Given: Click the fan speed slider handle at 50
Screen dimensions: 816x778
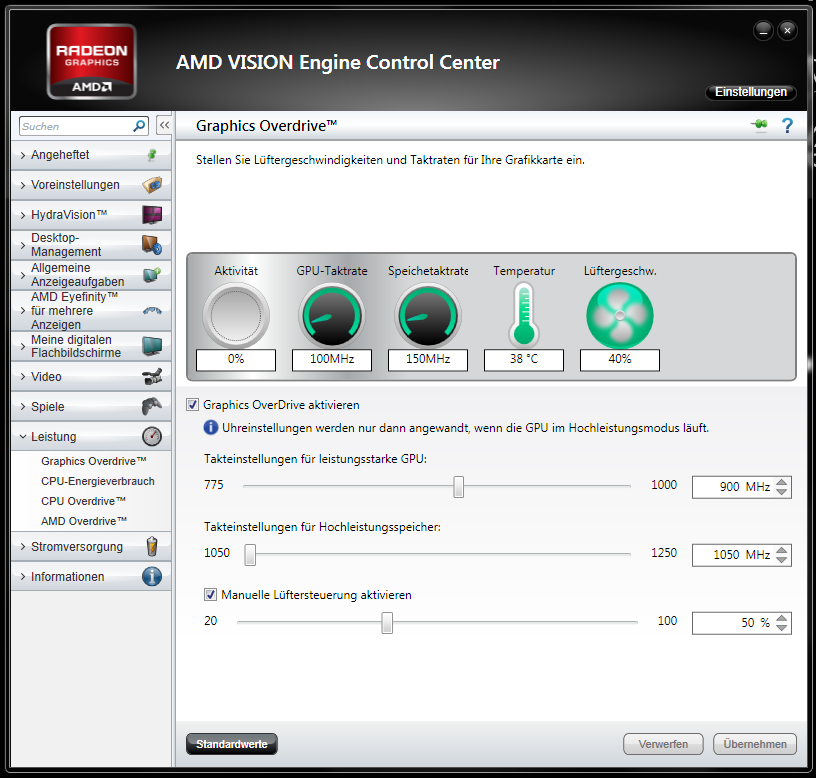Looking at the screenshot, I should [387, 622].
